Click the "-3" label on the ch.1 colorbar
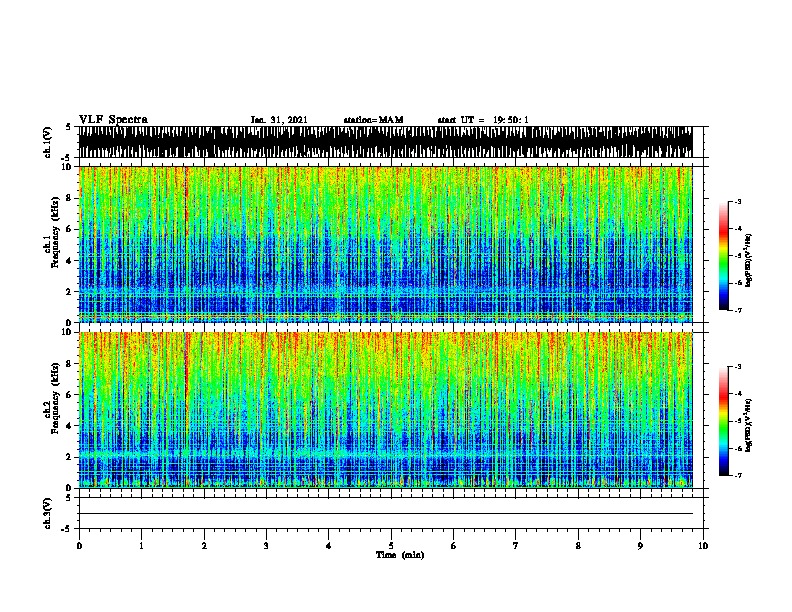Viewport: 792px width, 612px height. point(737,202)
